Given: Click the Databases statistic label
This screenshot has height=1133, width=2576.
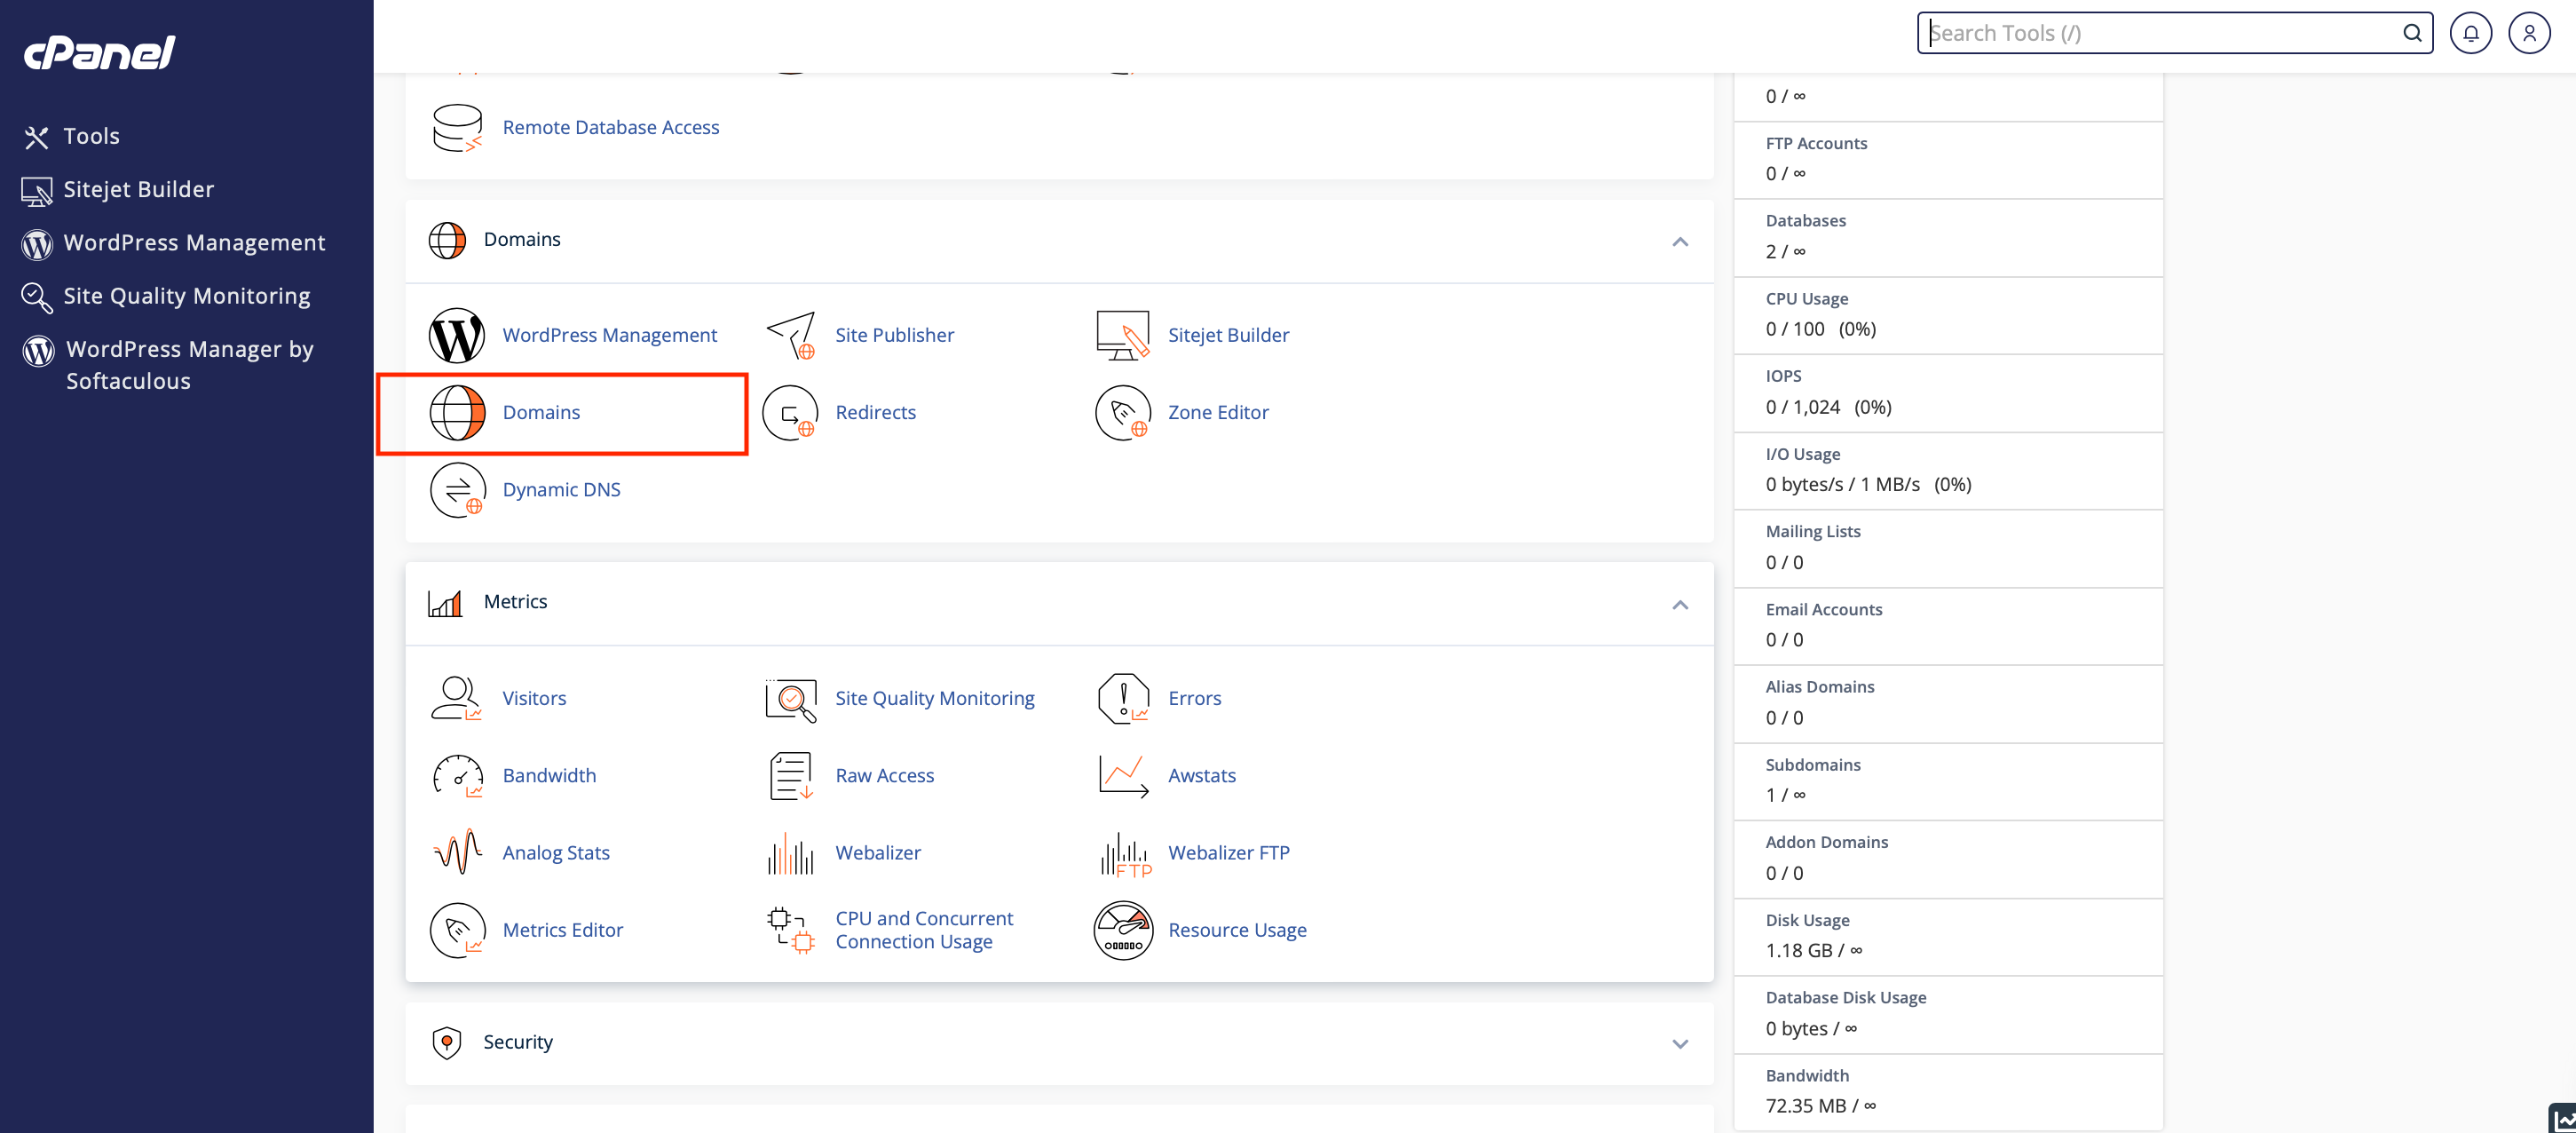Looking at the screenshot, I should 1805,221.
